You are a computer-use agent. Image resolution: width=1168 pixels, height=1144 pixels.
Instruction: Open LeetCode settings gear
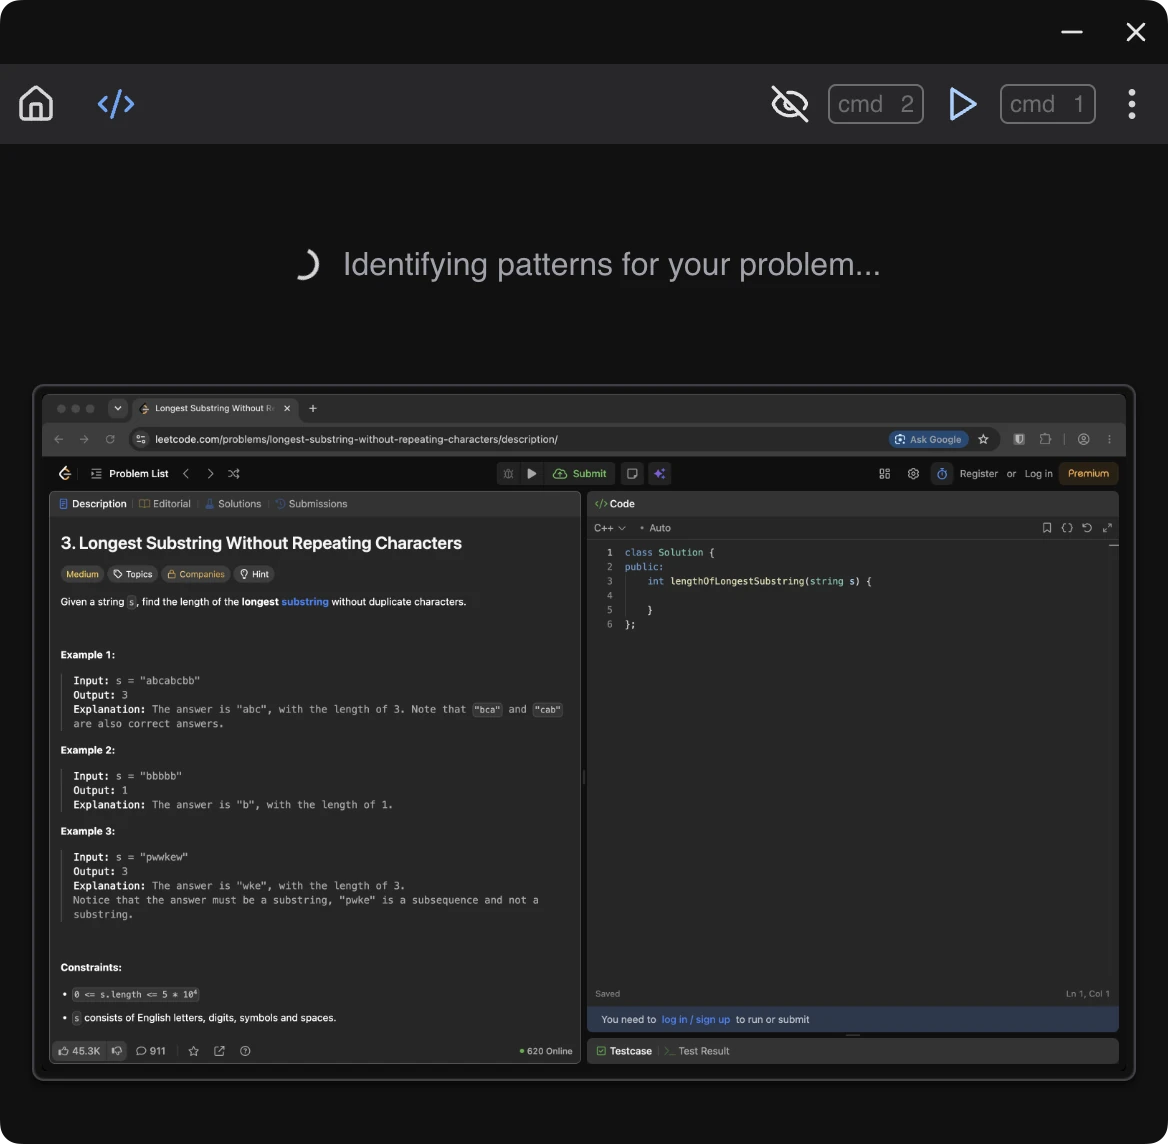click(x=913, y=474)
